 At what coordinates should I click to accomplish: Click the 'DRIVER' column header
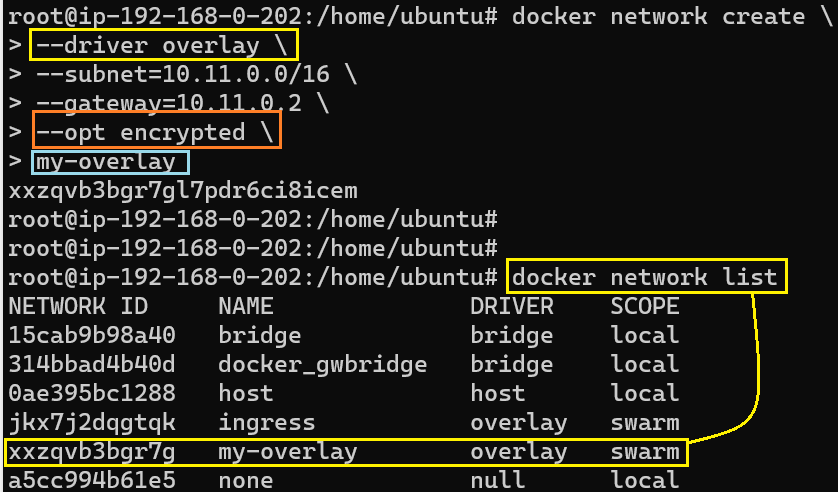coord(511,306)
